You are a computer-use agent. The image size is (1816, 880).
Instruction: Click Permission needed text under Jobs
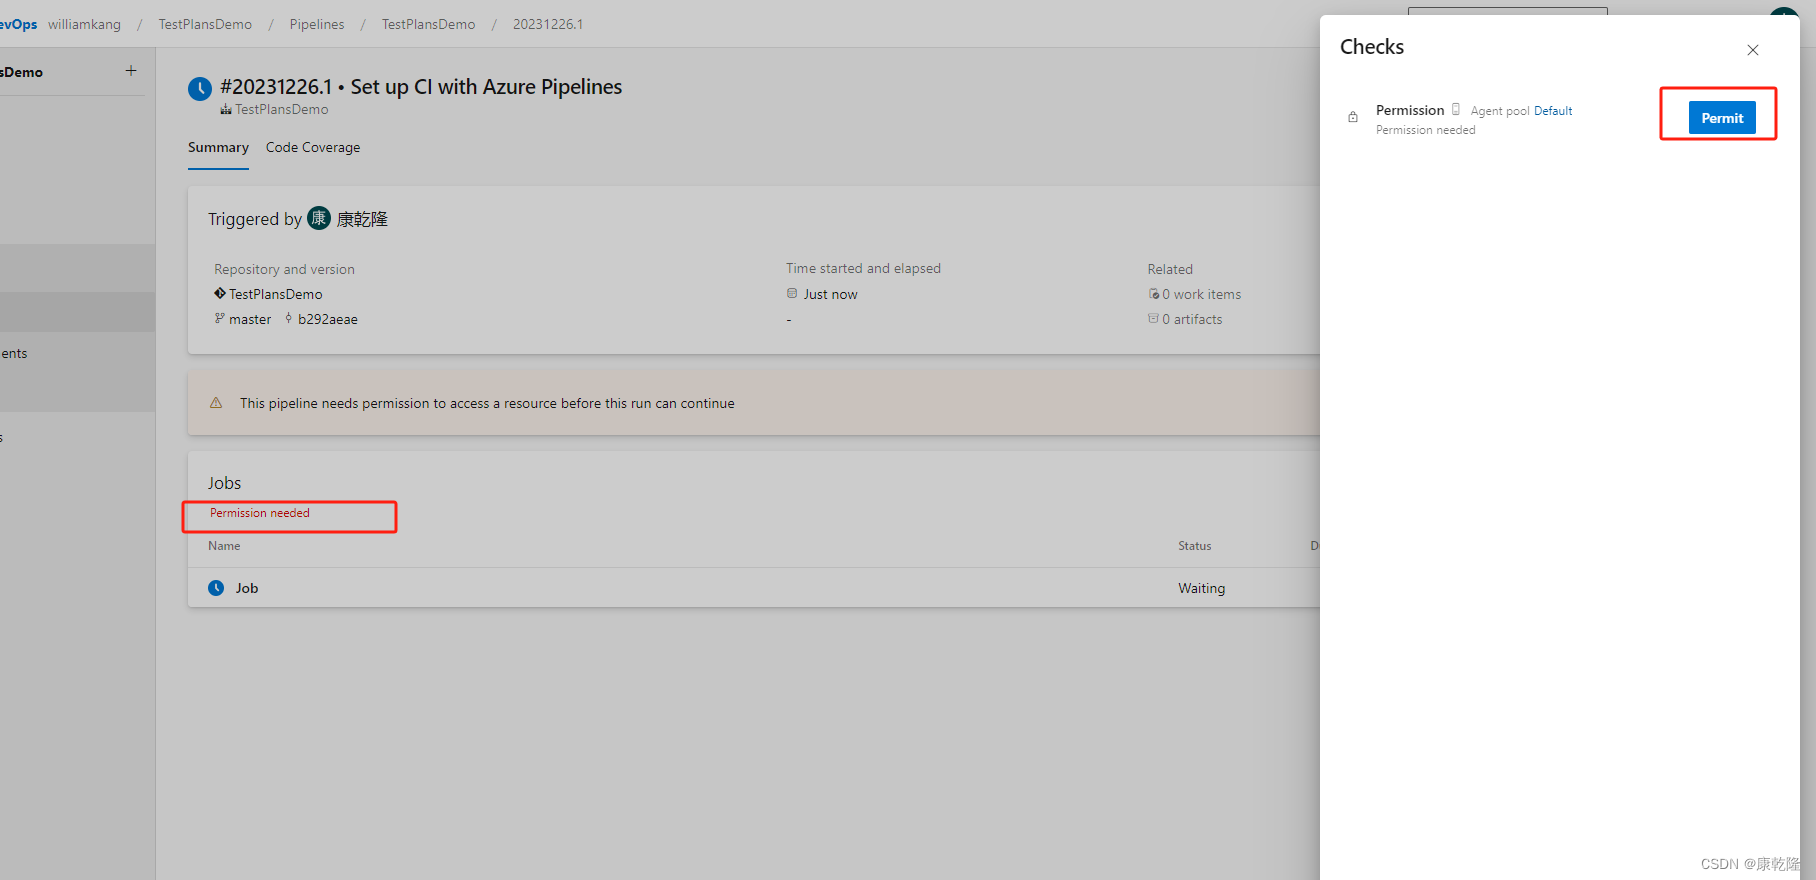tap(260, 513)
